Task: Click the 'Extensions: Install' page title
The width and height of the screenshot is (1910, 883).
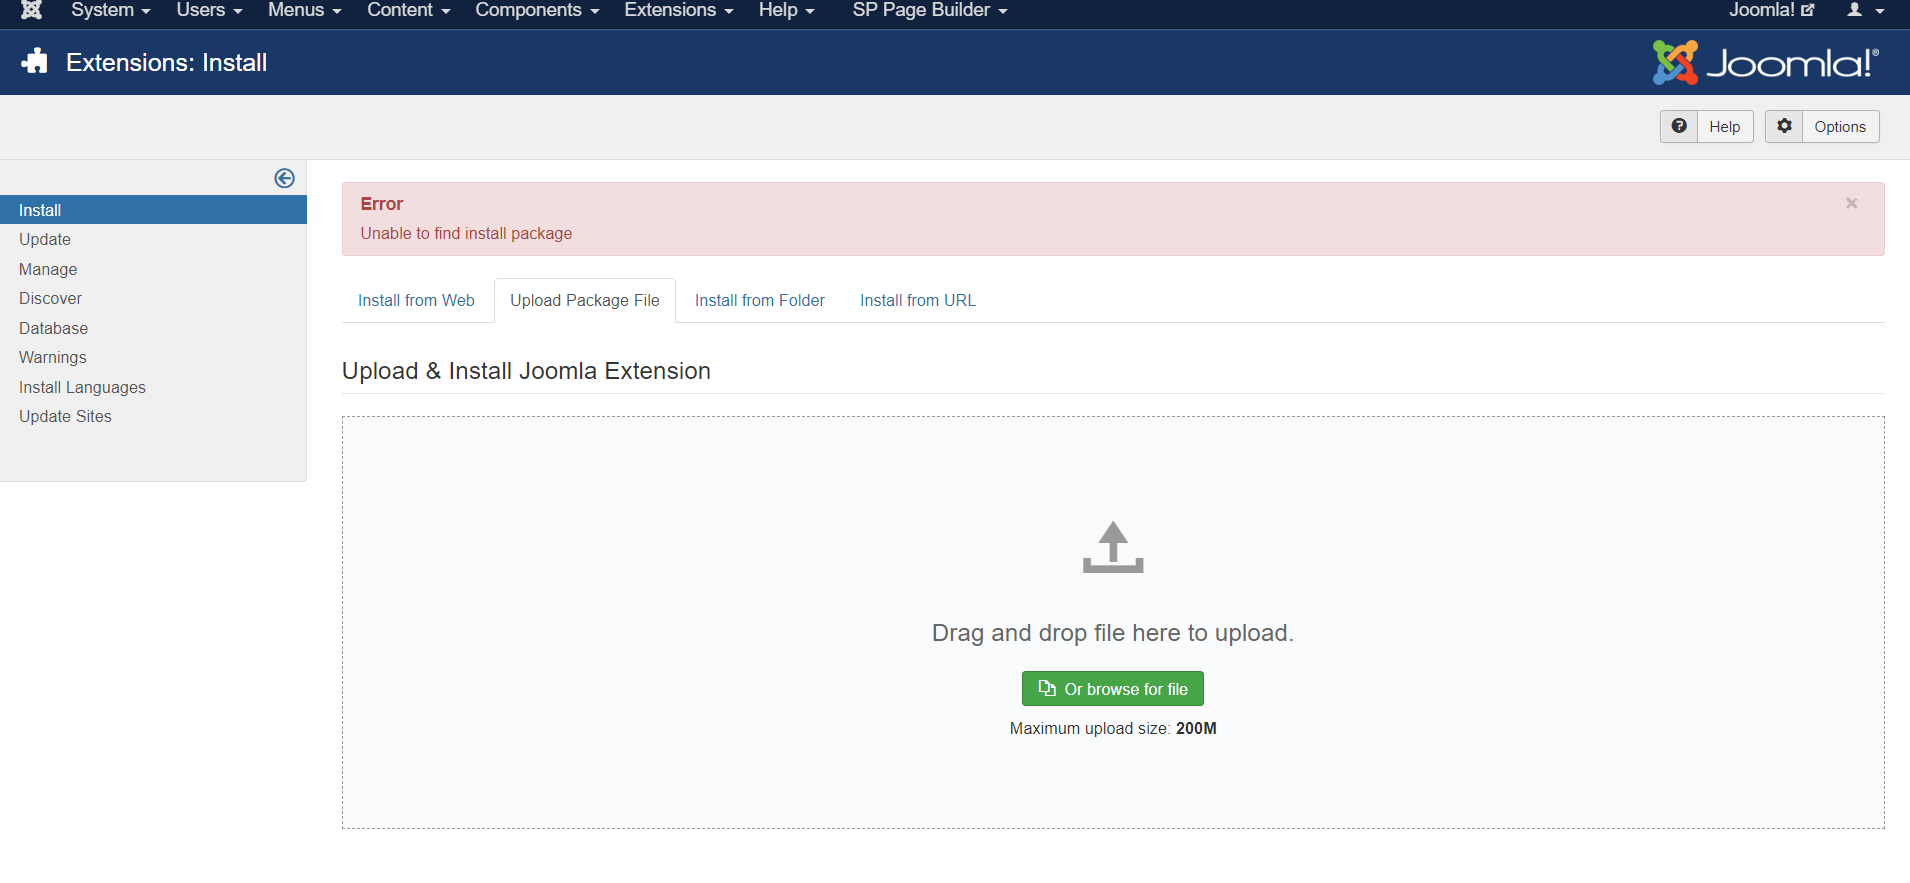Action: [166, 62]
